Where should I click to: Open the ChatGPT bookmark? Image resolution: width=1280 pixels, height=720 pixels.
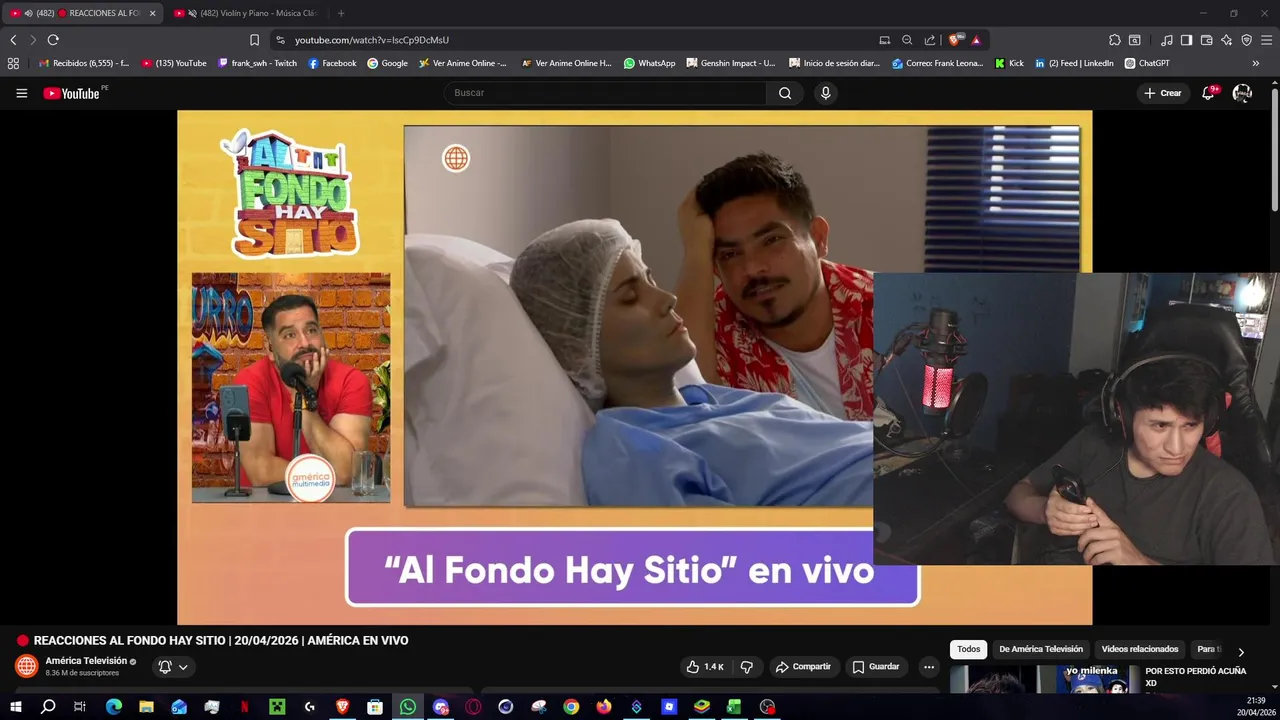pos(1147,63)
